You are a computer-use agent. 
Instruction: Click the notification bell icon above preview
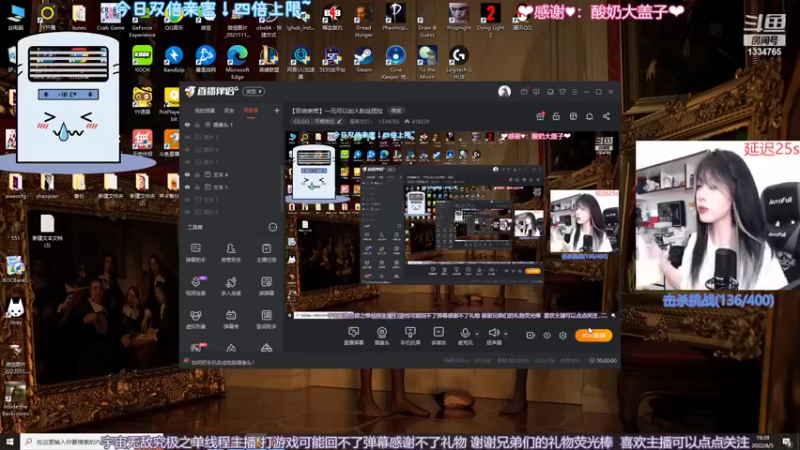click(x=589, y=116)
